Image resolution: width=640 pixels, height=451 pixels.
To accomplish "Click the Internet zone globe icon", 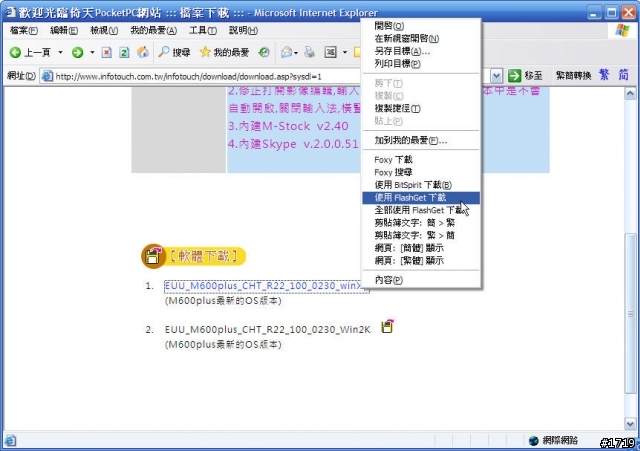I will coord(533,441).
